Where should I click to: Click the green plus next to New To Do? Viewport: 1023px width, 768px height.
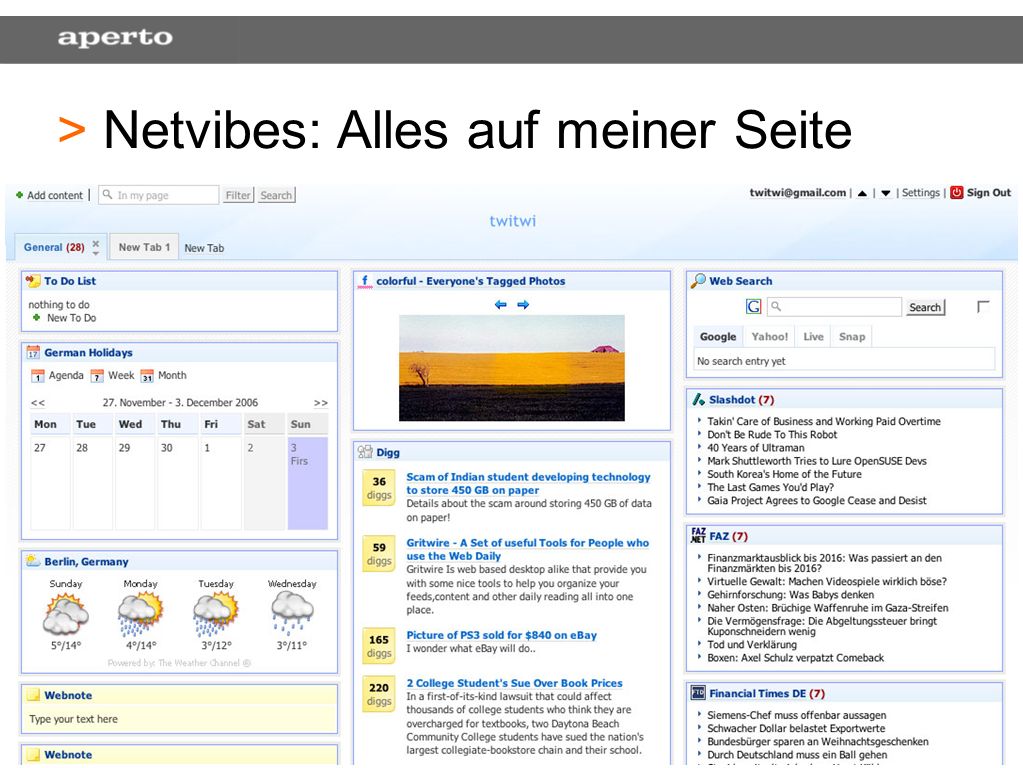pyautogui.click(x=37, y=318)
